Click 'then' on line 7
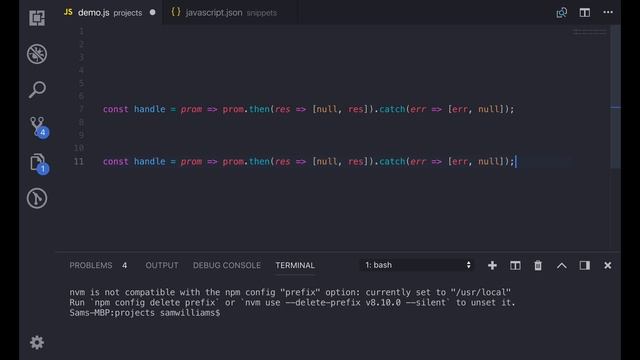 coord(259,109)
